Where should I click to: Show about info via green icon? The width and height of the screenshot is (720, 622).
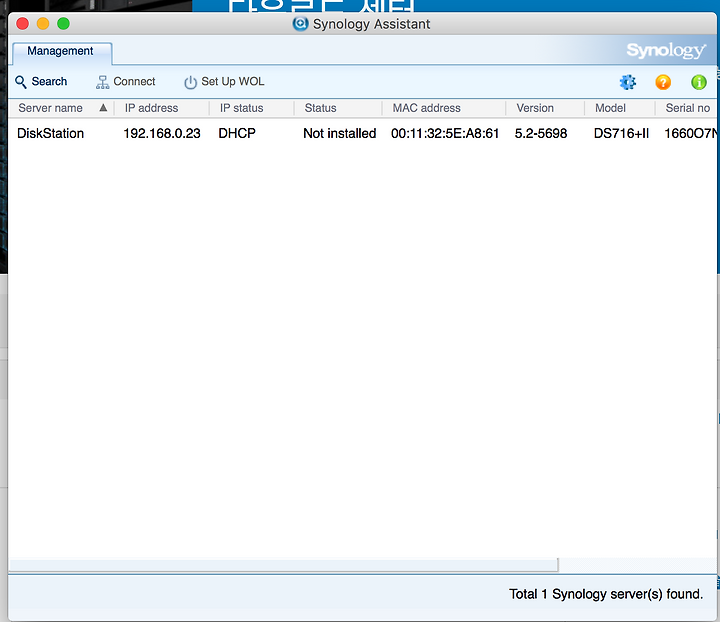699,82
